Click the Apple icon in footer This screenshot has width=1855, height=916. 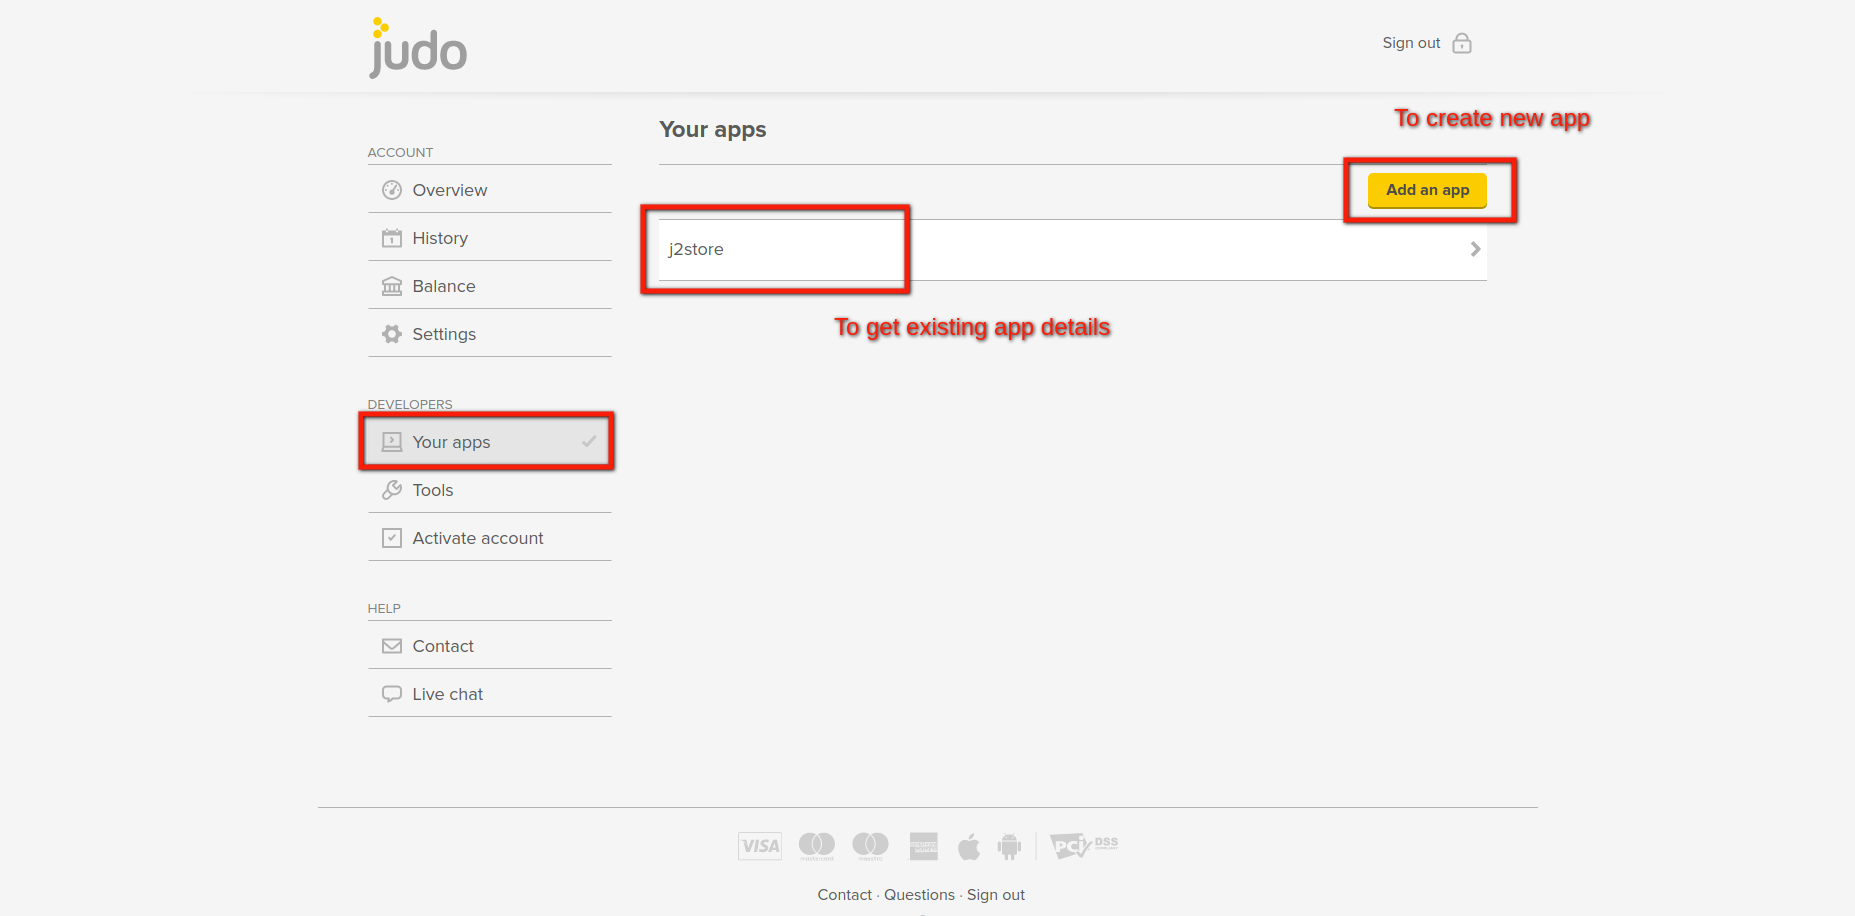[968, 847]
